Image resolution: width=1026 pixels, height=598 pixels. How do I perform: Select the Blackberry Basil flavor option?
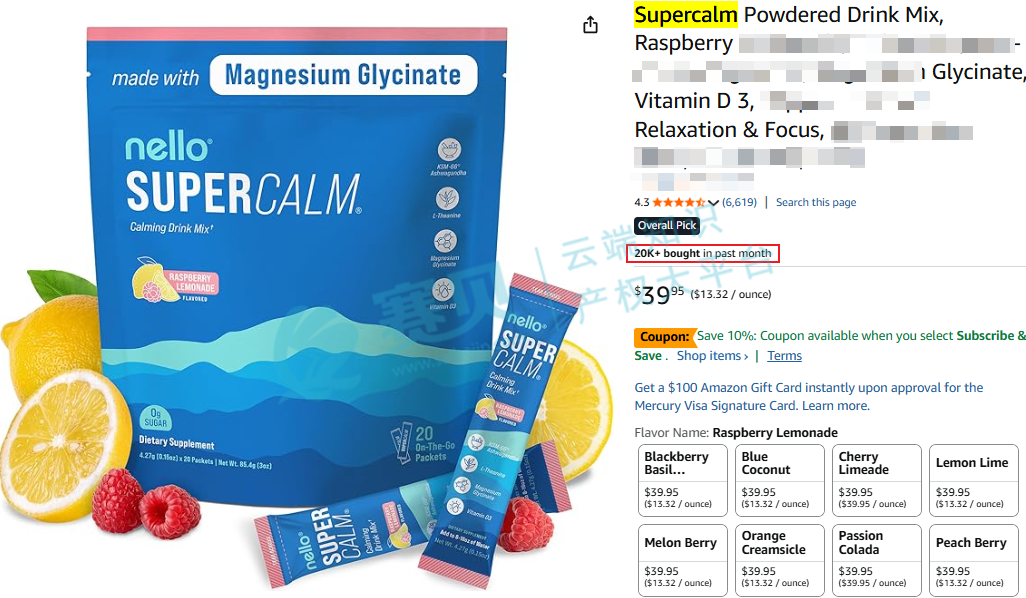pos(682,480)
